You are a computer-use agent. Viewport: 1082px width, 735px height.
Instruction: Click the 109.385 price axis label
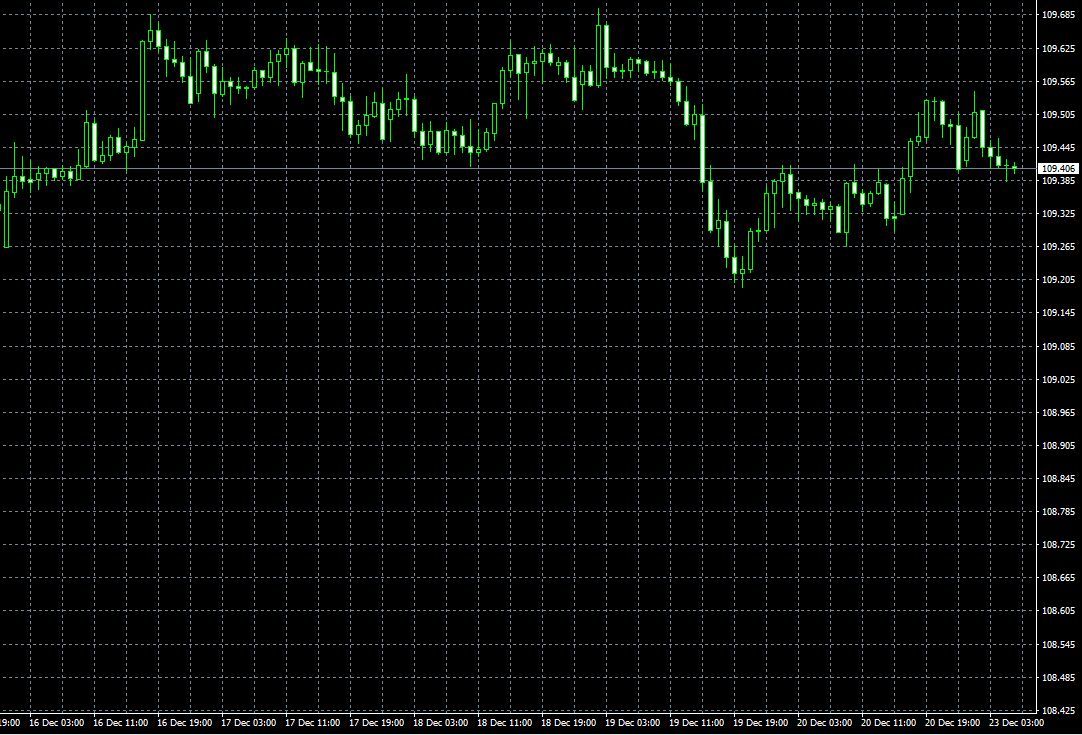pyautogui.click(x=1058, y=181)
